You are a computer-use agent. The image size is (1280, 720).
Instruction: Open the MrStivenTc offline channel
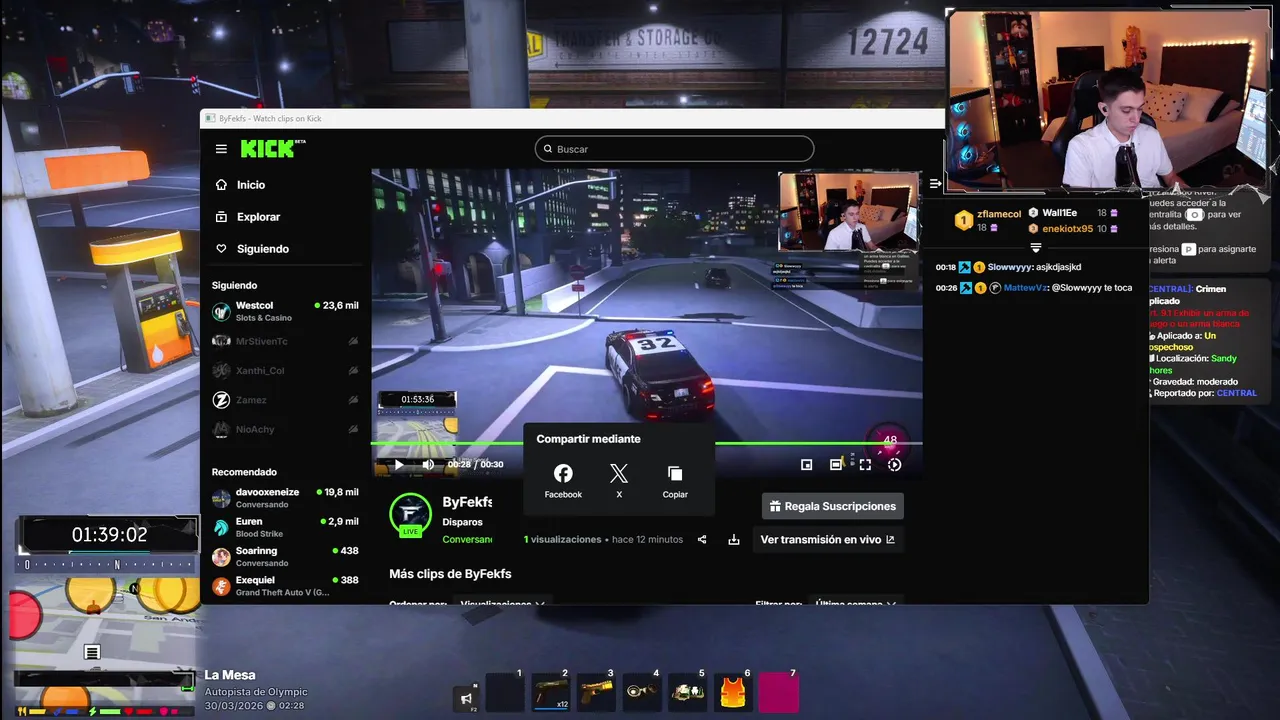coord(285,341)
